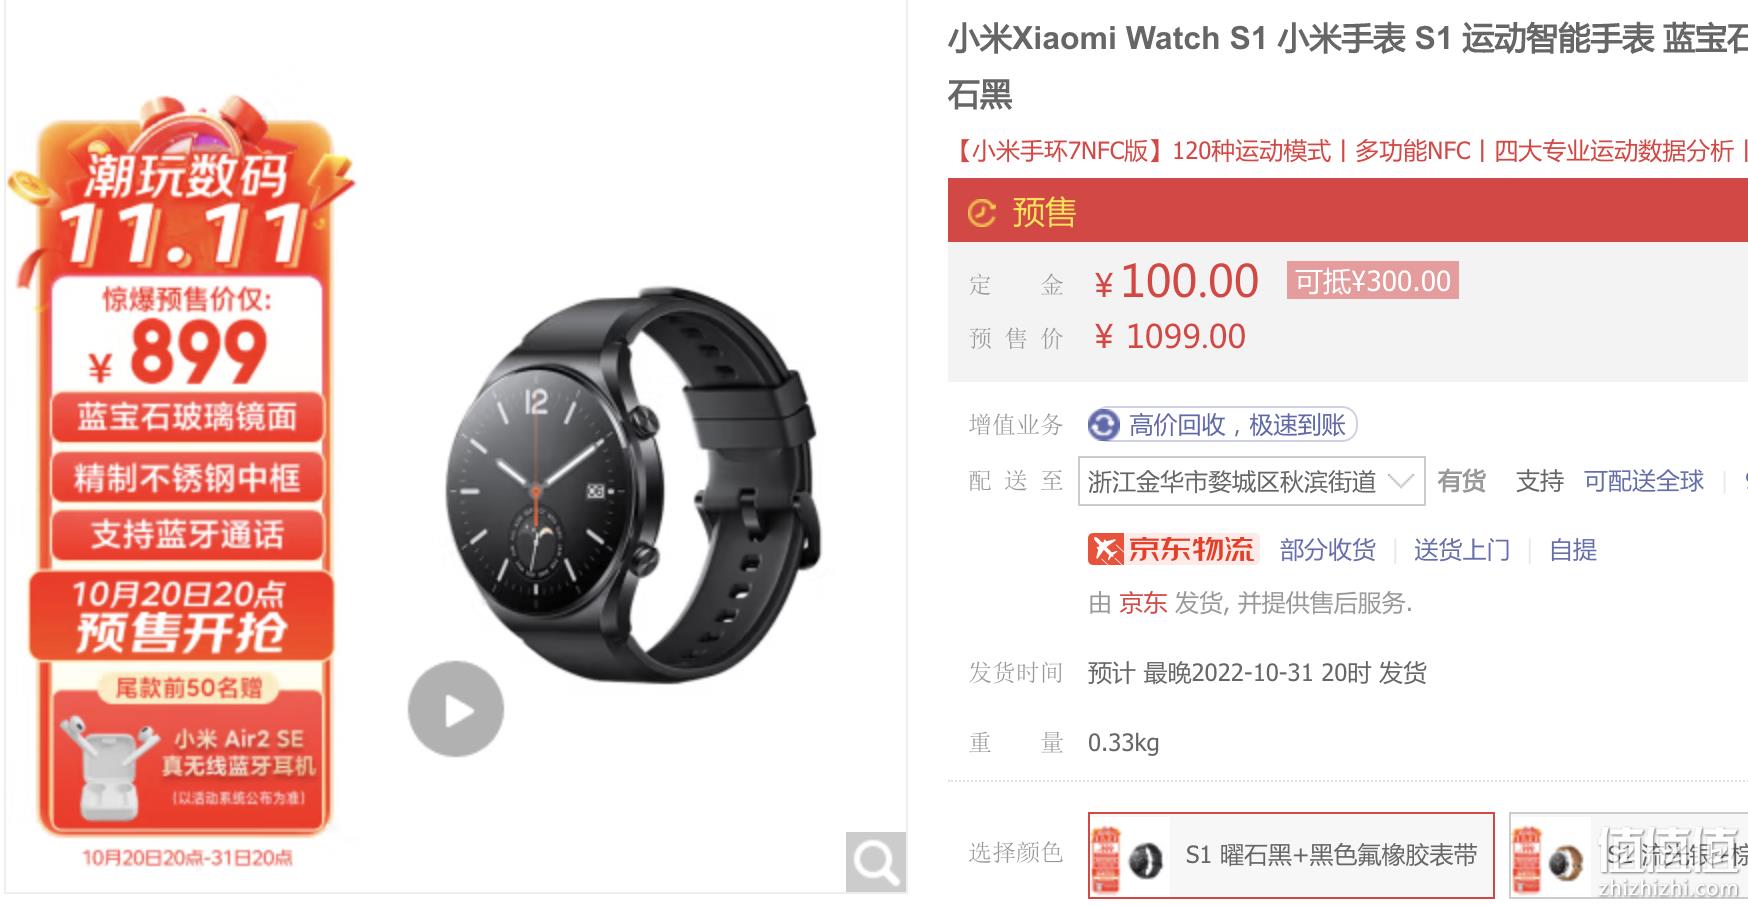Image resolution: width=1748 pixels, height=906 pixels.
Task: Click the 可抵¥300.00 deposit tag
Action: tap(1372, 281)
